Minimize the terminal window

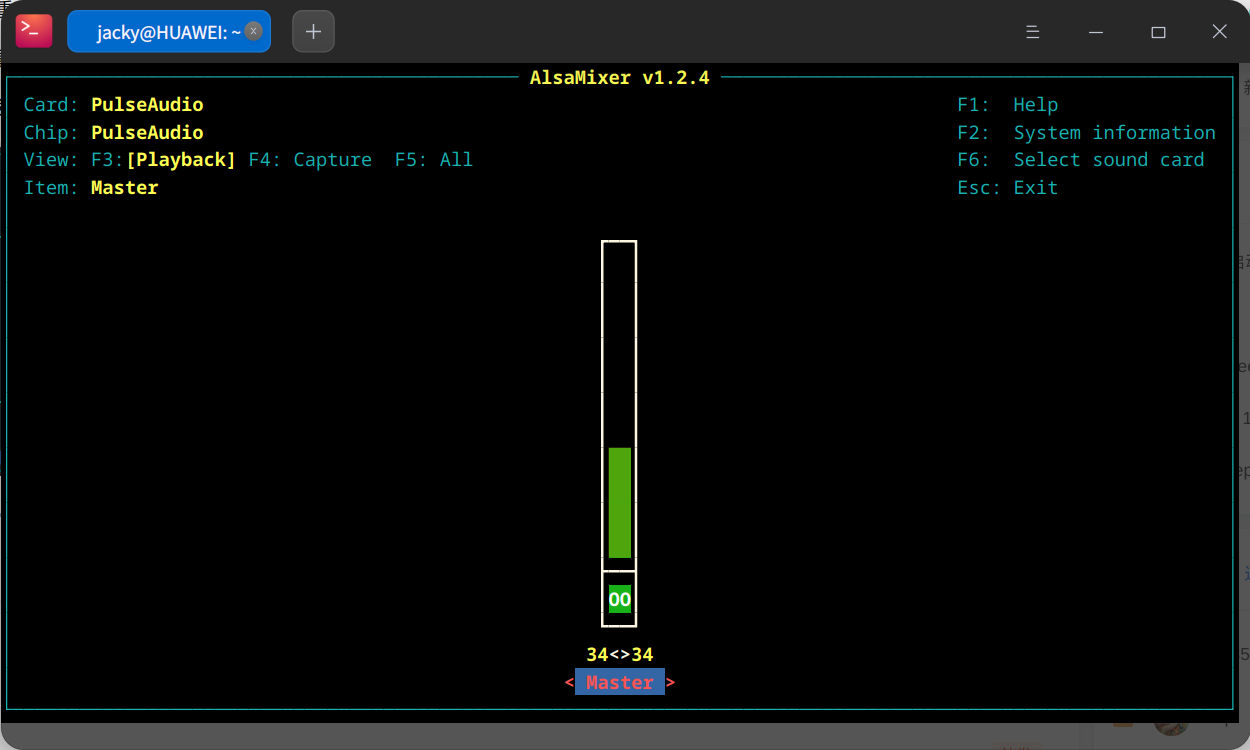[1097, 32]
